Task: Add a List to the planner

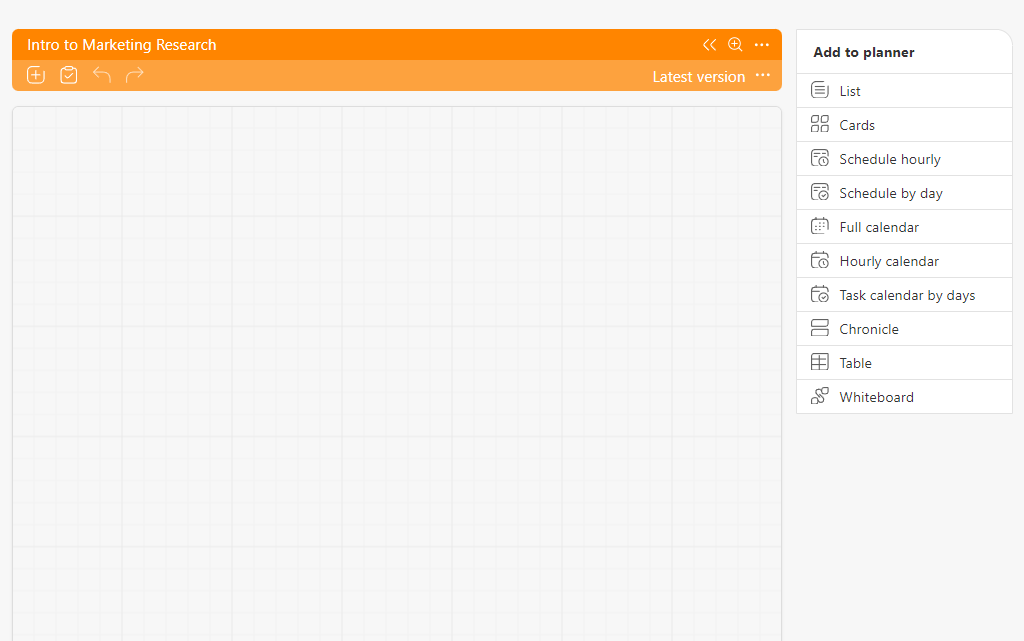Action: 904,91
